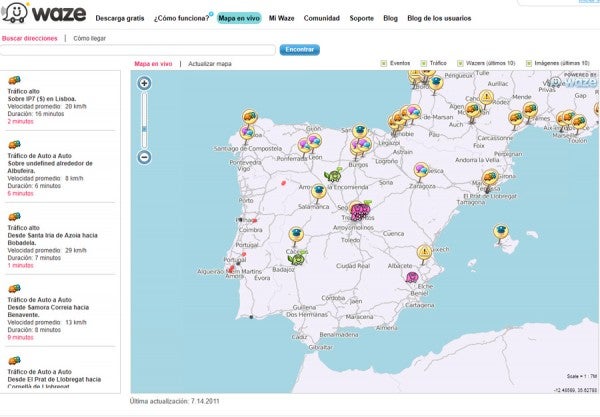Select the police marker on Mallorca island
This screenshot has width=600, height=417.
[x=501, y=232]
